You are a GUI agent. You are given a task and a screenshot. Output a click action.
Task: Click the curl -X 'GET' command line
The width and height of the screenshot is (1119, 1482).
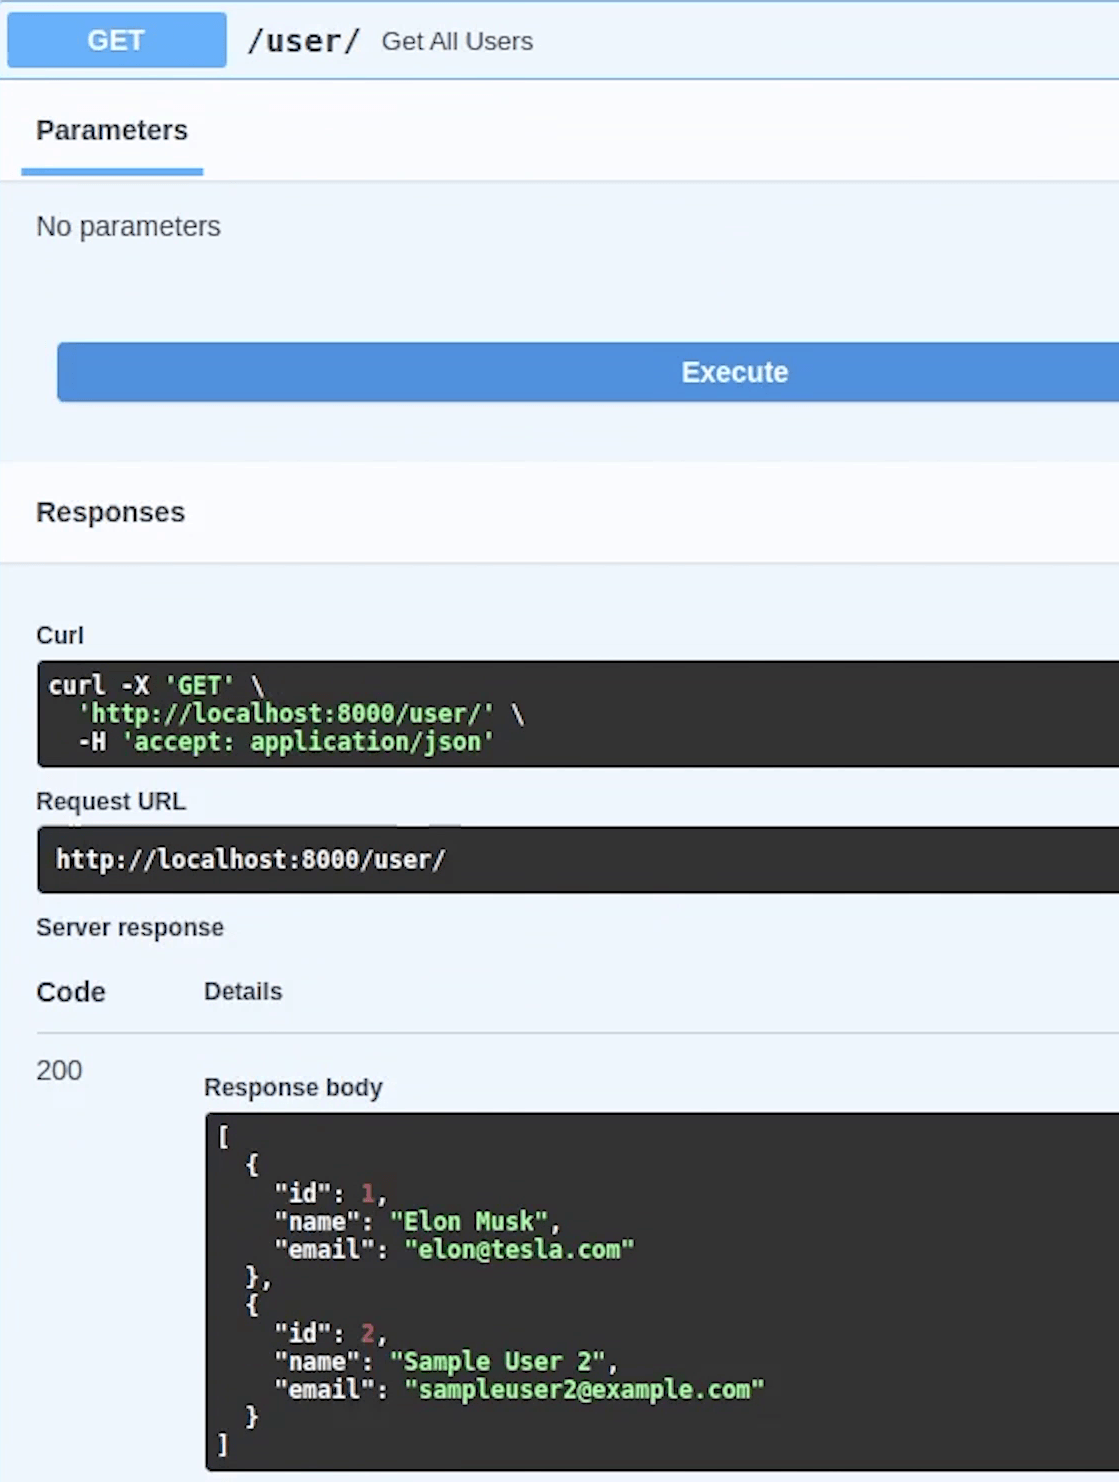point(156,686)
